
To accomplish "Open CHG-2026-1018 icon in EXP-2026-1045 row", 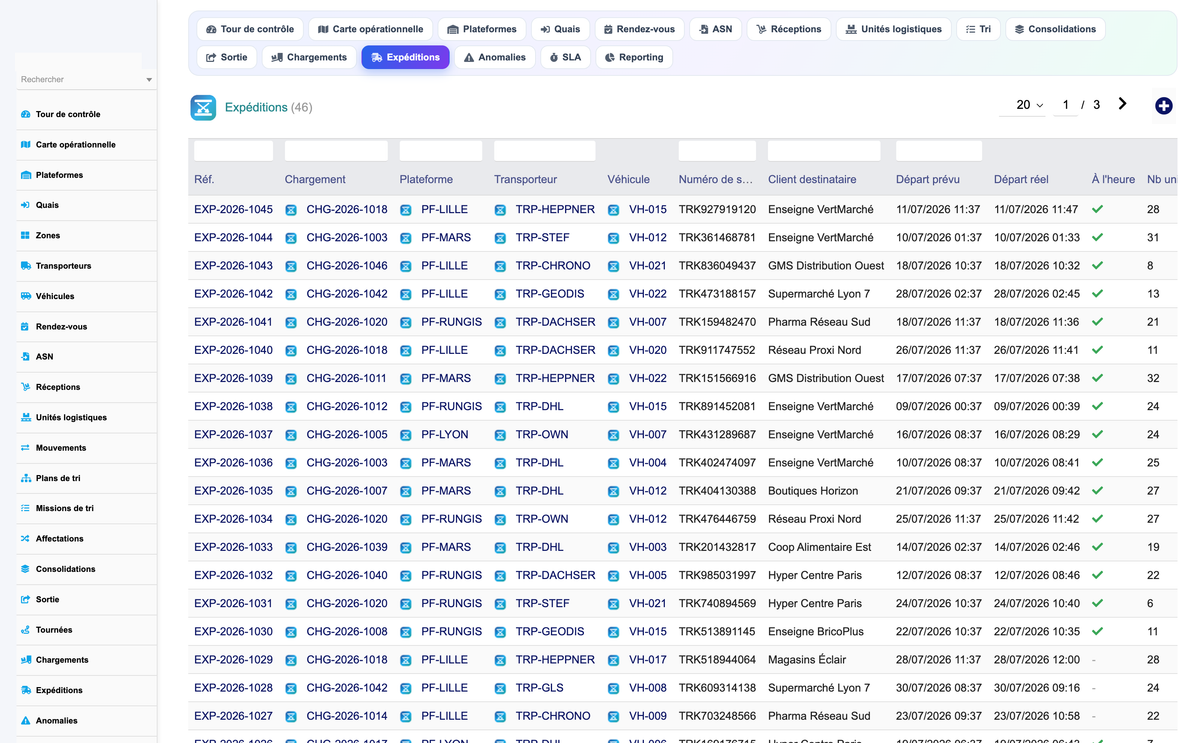I will tap(291, 210).
